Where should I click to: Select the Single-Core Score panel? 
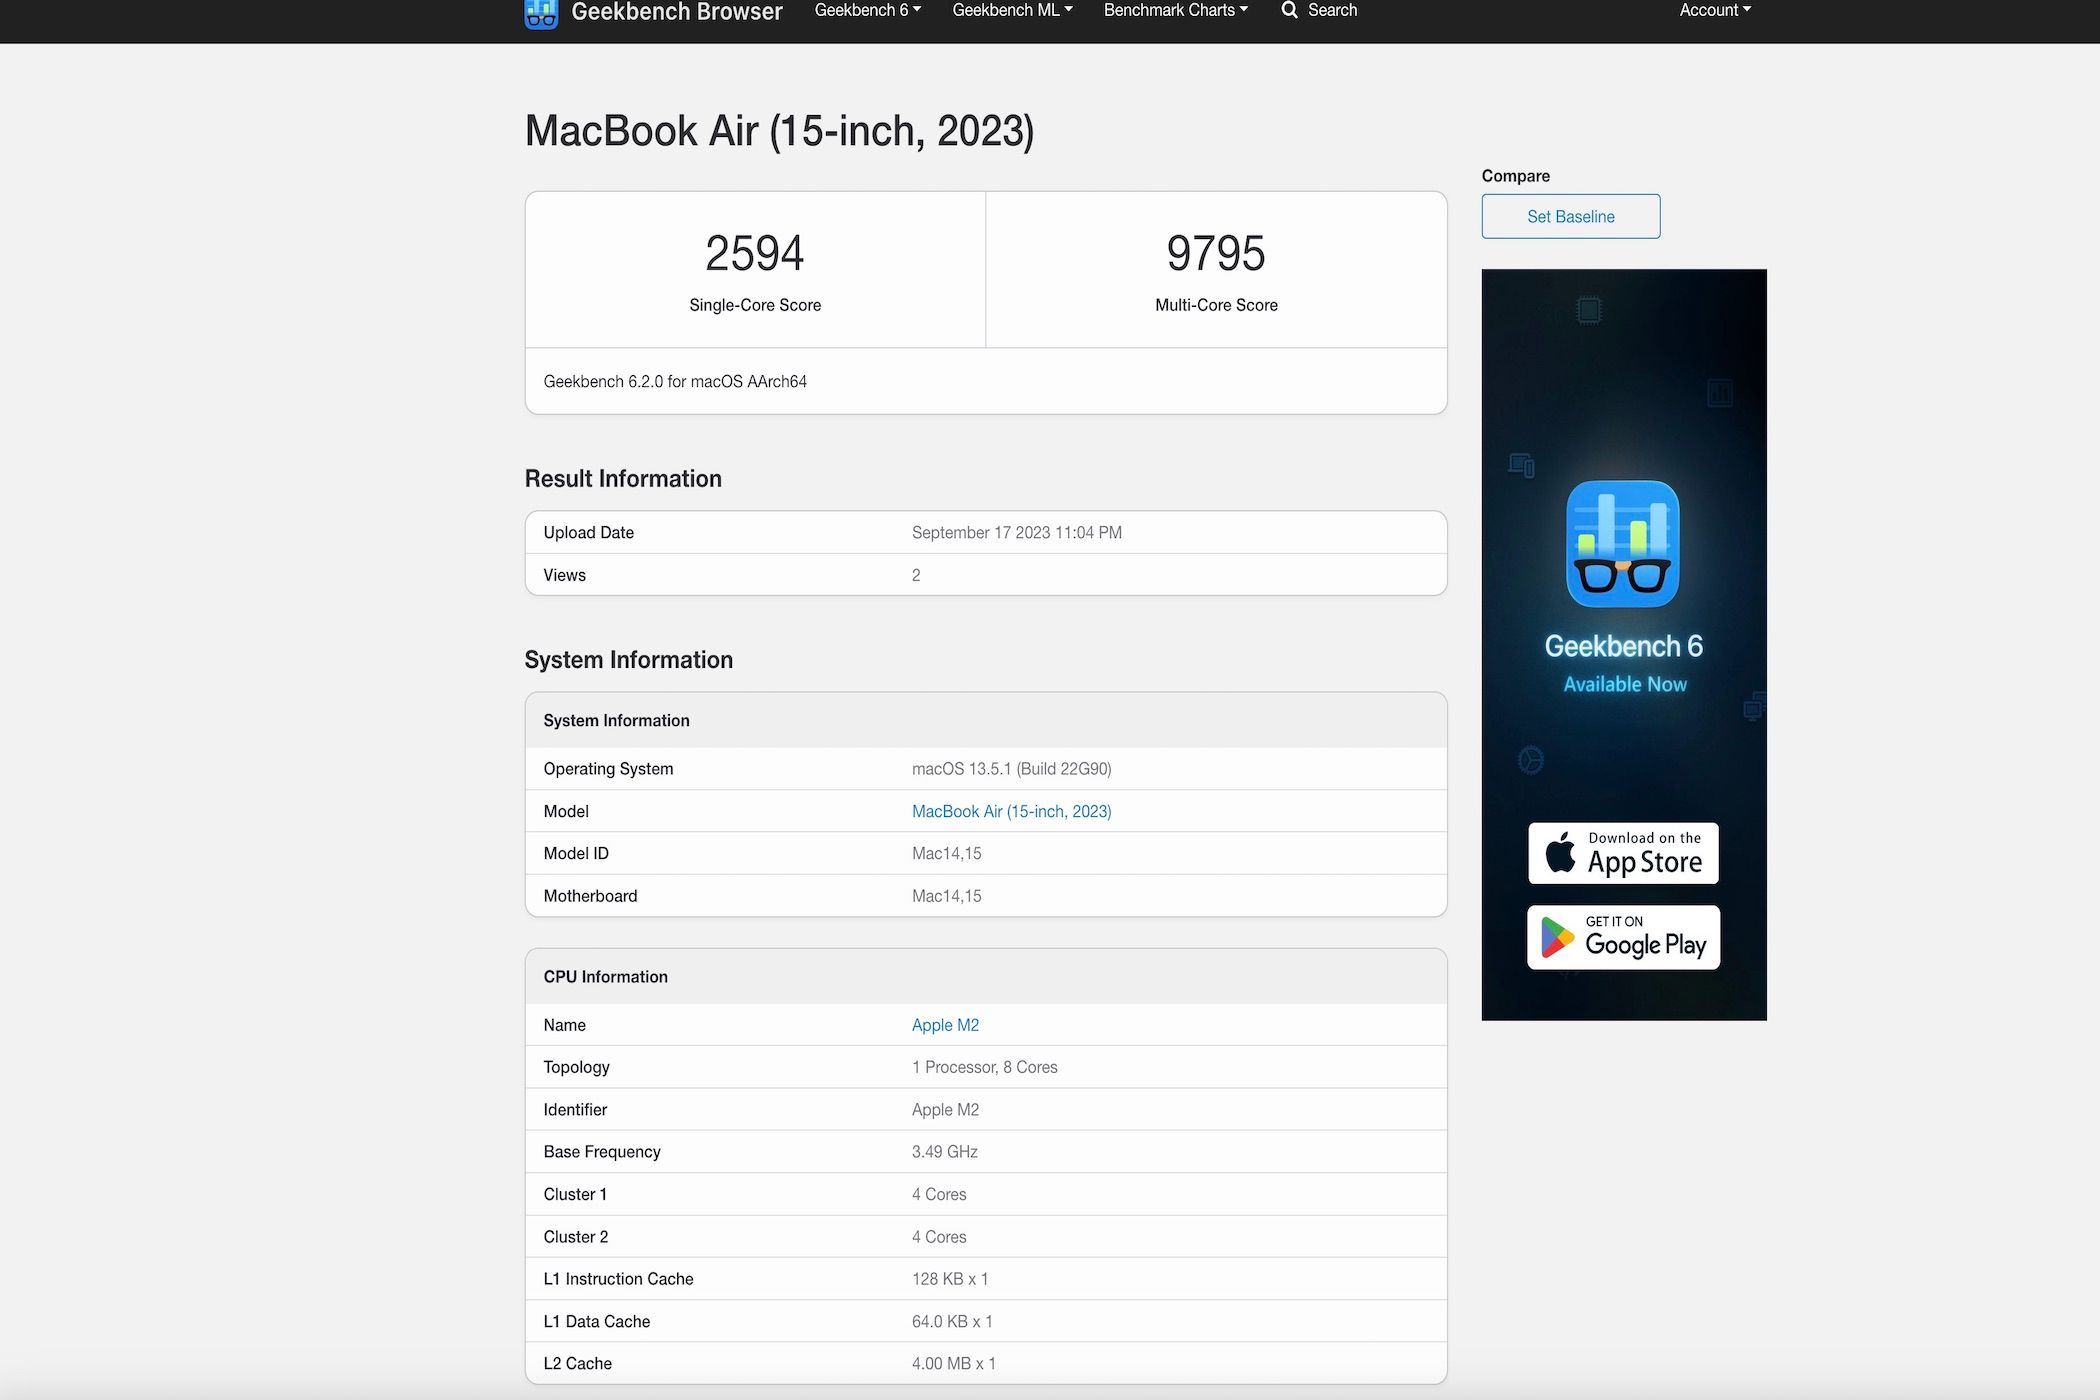(x=755, y=268)
